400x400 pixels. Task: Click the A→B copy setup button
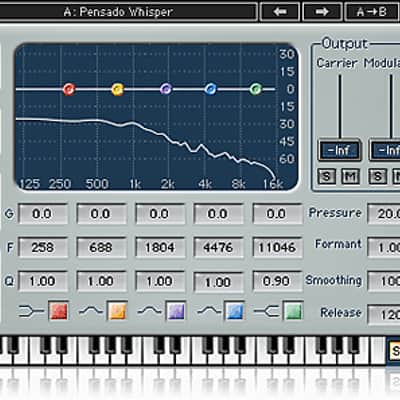click(372, 12)
